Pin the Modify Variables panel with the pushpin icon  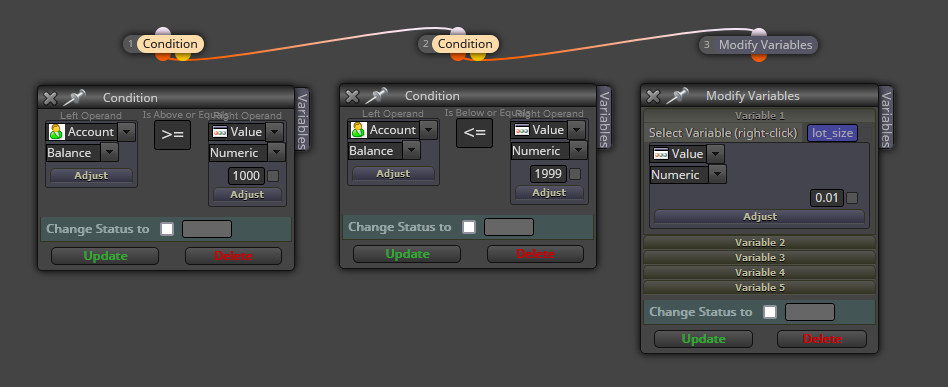coord(677,96)
